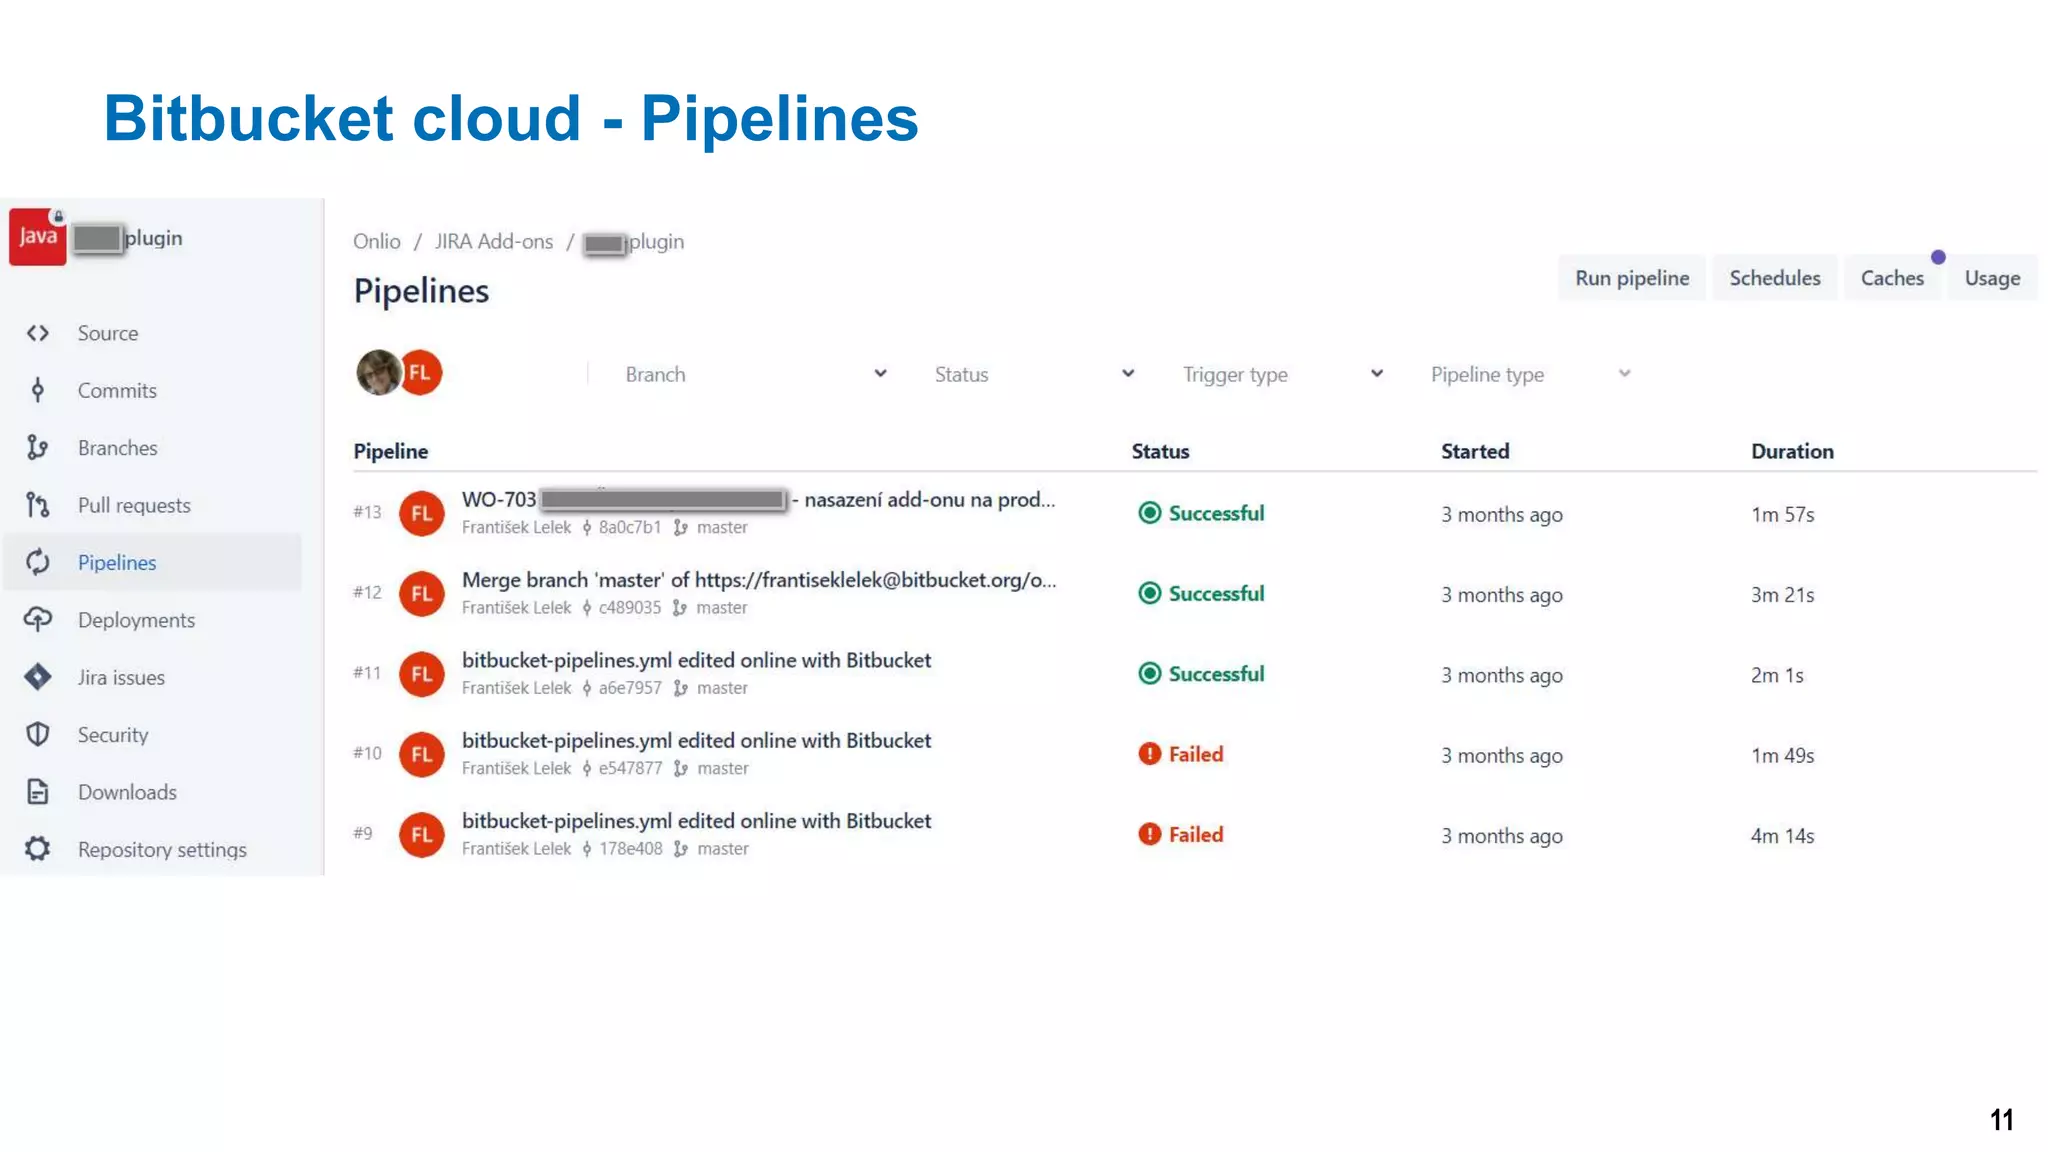Click the Repository settings gear icon
The height and width of the screenshot is (1152, 2048).
point(38,849)
